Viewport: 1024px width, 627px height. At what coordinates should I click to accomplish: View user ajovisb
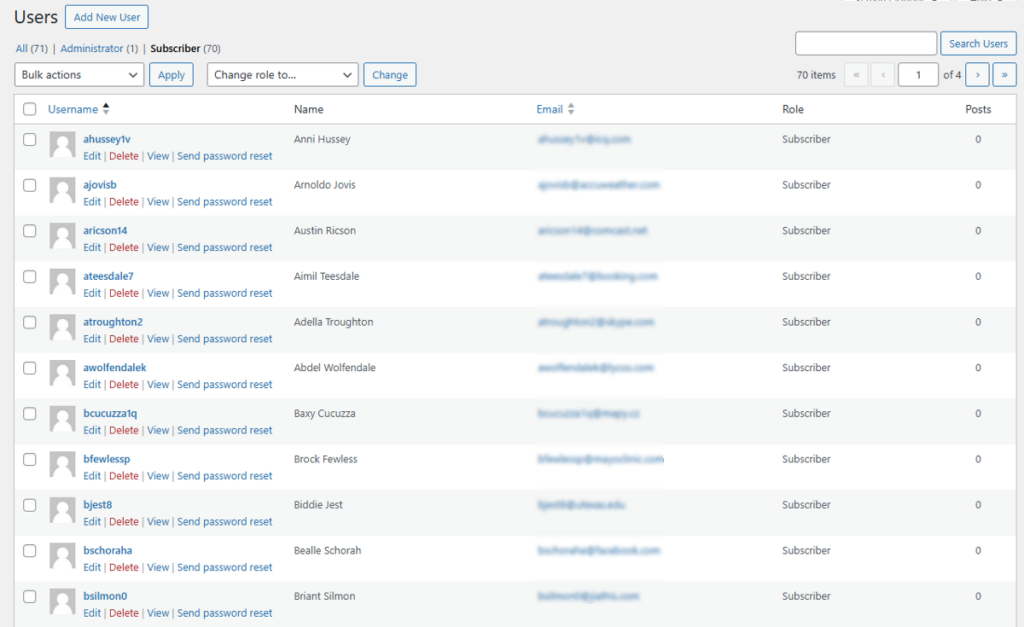[x=158, y=202]
